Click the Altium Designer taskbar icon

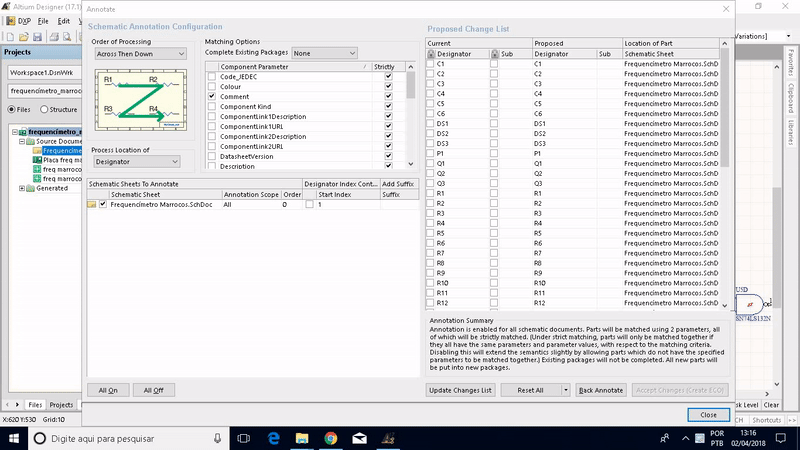pos(388,438)
